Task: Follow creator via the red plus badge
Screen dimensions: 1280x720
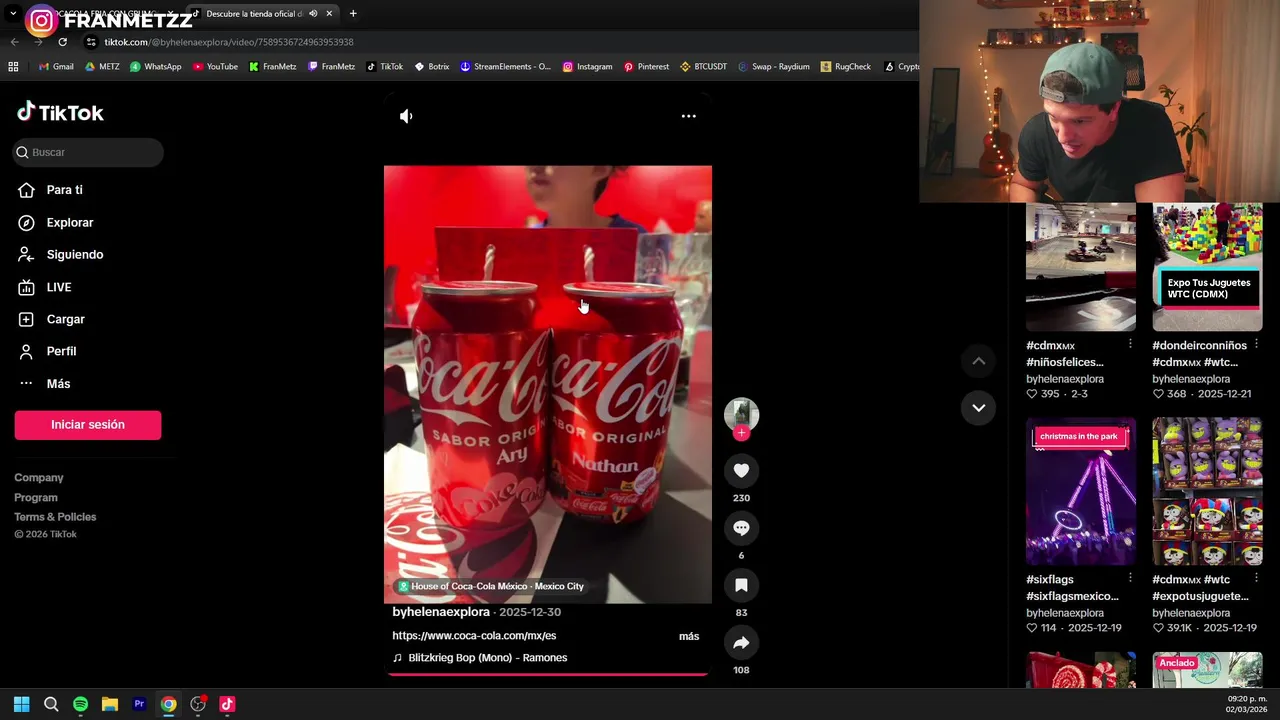Action: [741, 432]
